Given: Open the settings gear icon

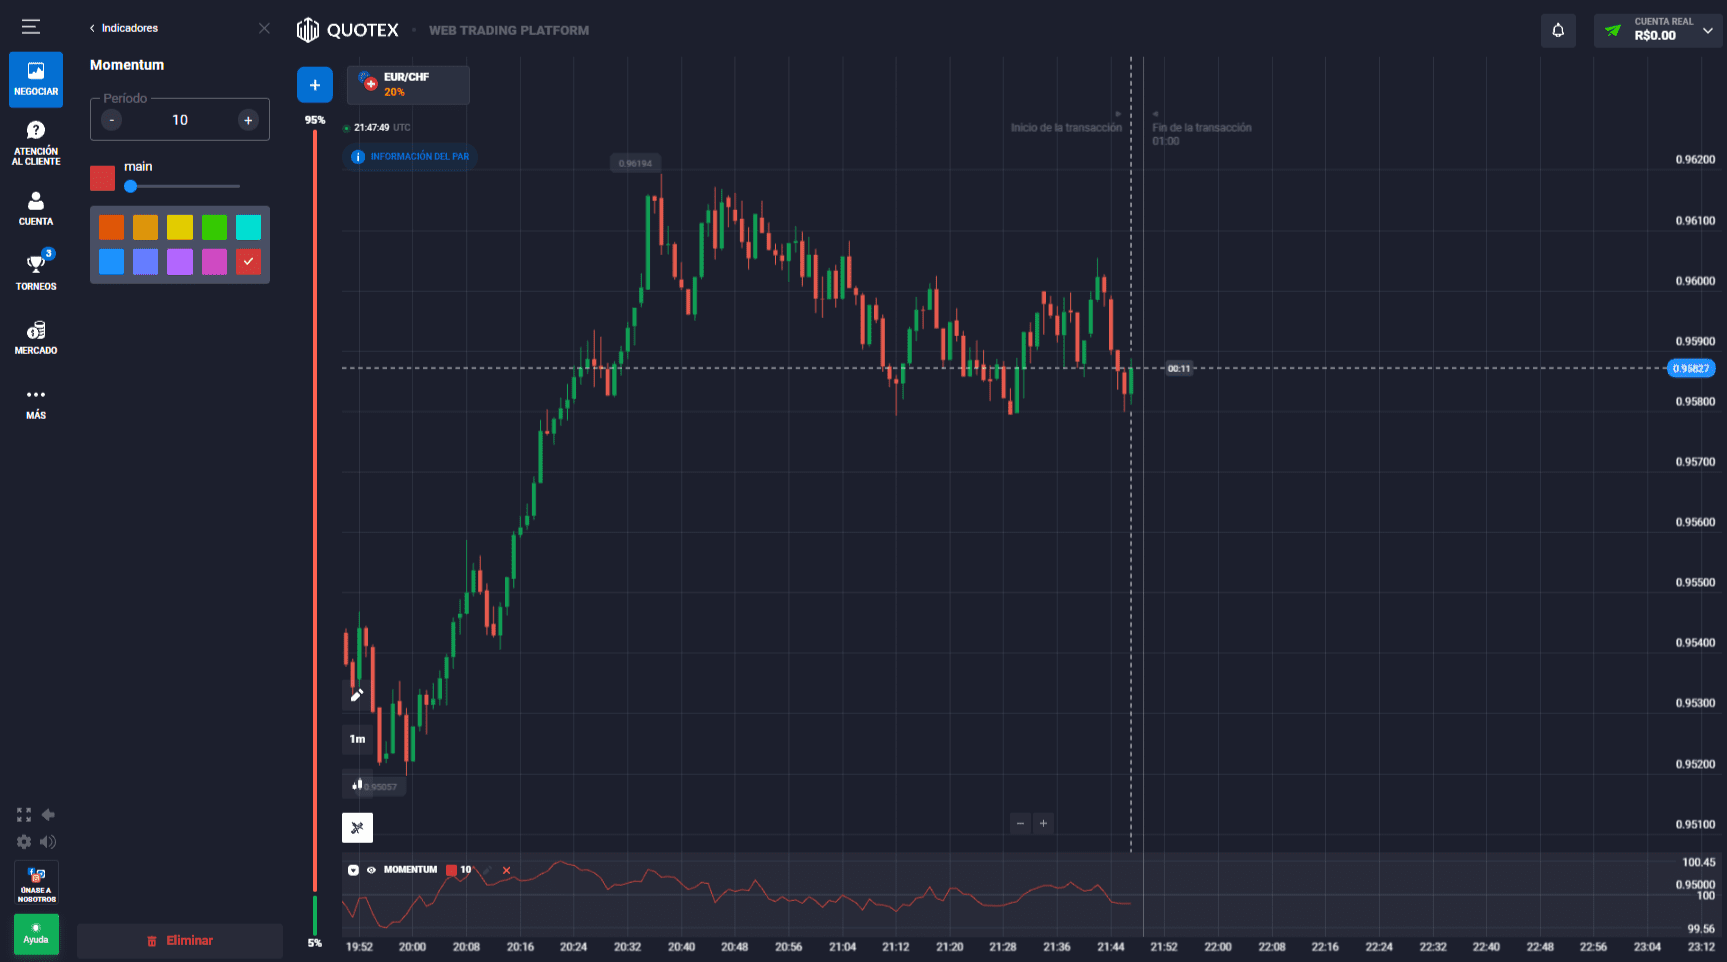Looking at the screenshot, I should coord(24,842).
